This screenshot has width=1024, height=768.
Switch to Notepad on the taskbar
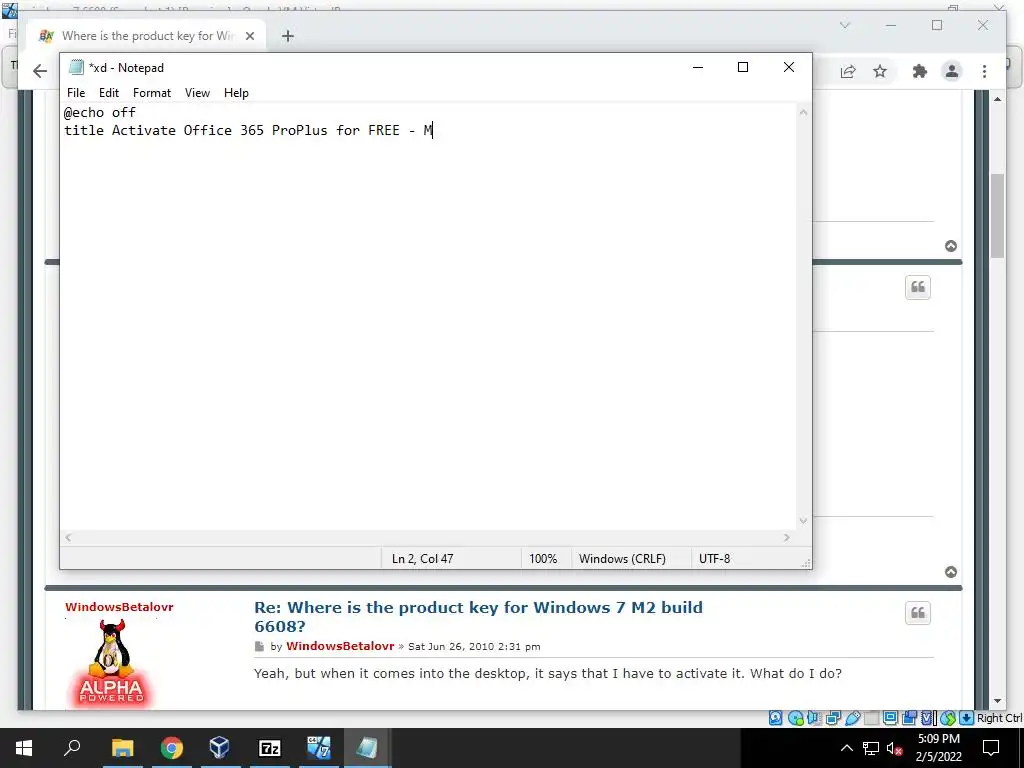[x=366, y=748]
